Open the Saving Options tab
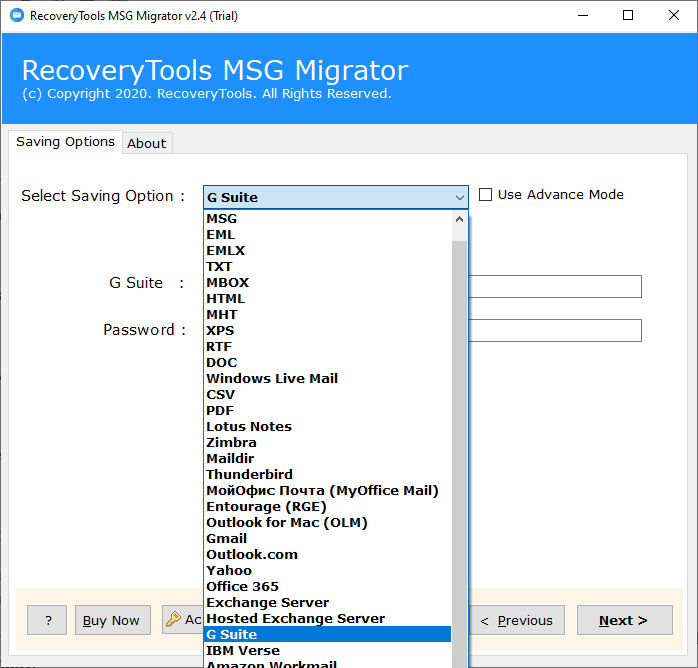This screenshot has width=698, height=668. (x=65, y=142)
